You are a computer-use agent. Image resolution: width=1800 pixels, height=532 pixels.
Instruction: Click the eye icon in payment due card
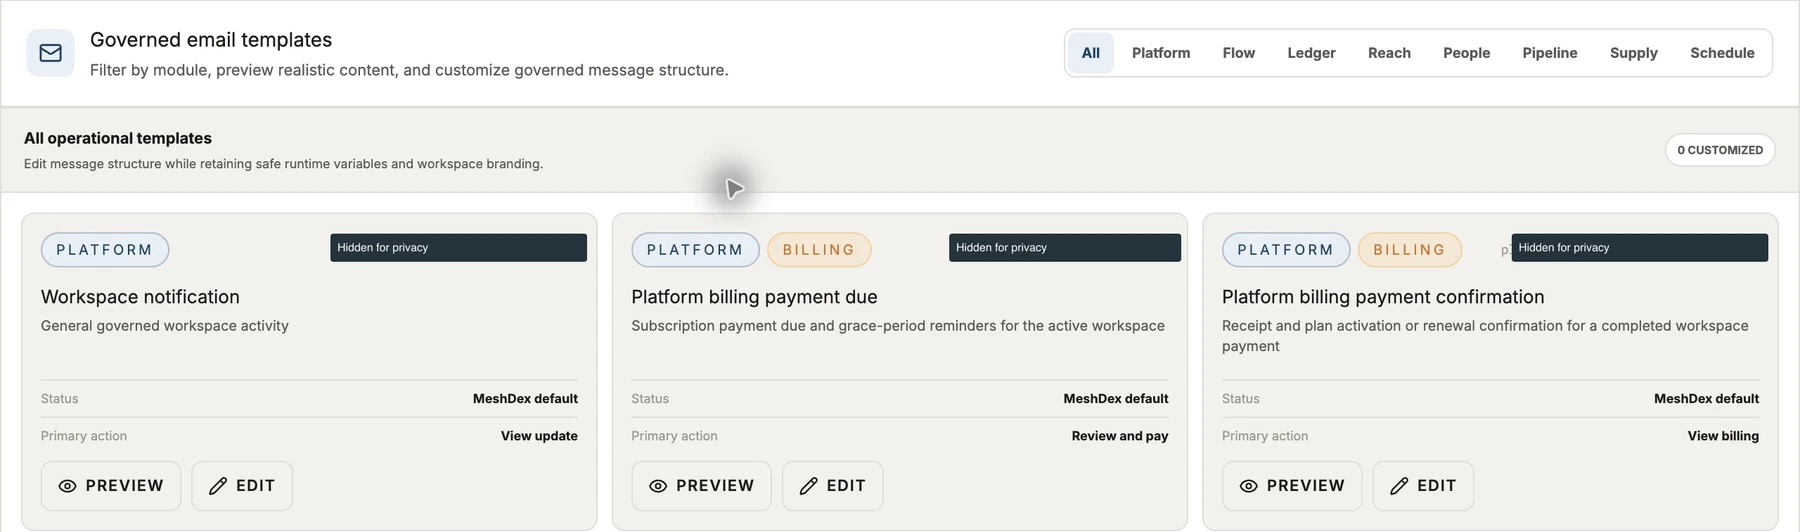point(658,486)
